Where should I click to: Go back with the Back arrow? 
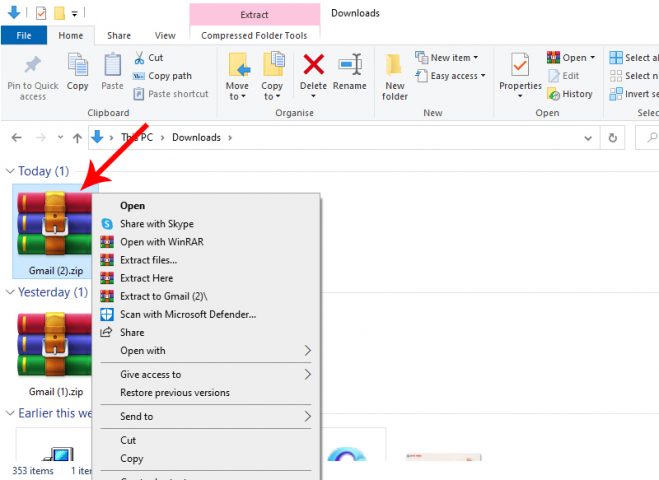point(16,137)
